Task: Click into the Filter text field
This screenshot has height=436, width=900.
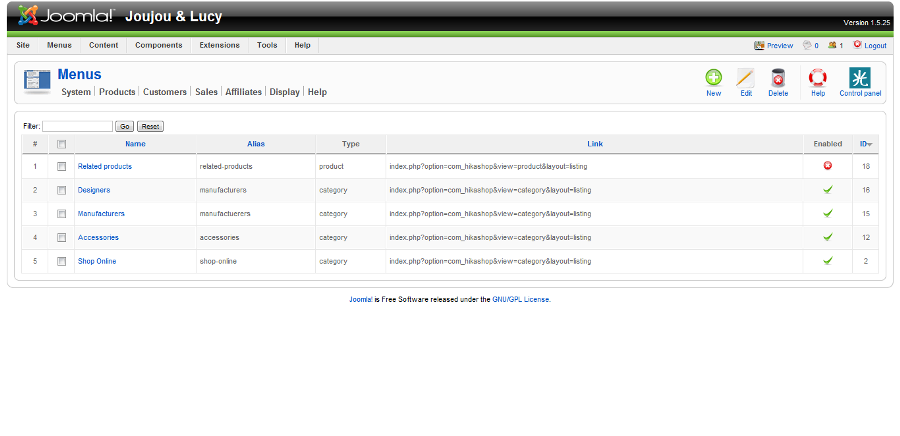Action: [77, 126]
